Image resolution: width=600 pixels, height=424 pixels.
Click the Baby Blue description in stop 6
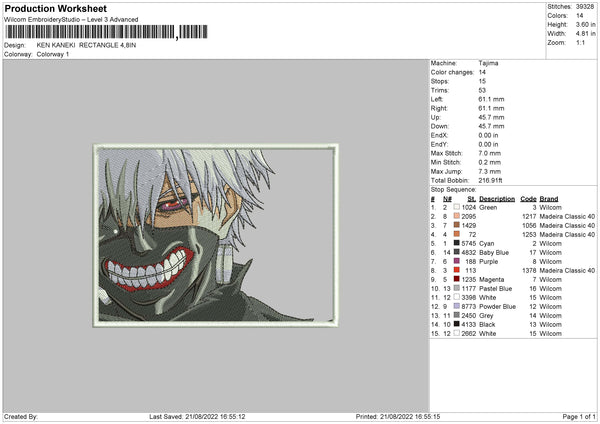pyautogui.click(x=494, y=253)
